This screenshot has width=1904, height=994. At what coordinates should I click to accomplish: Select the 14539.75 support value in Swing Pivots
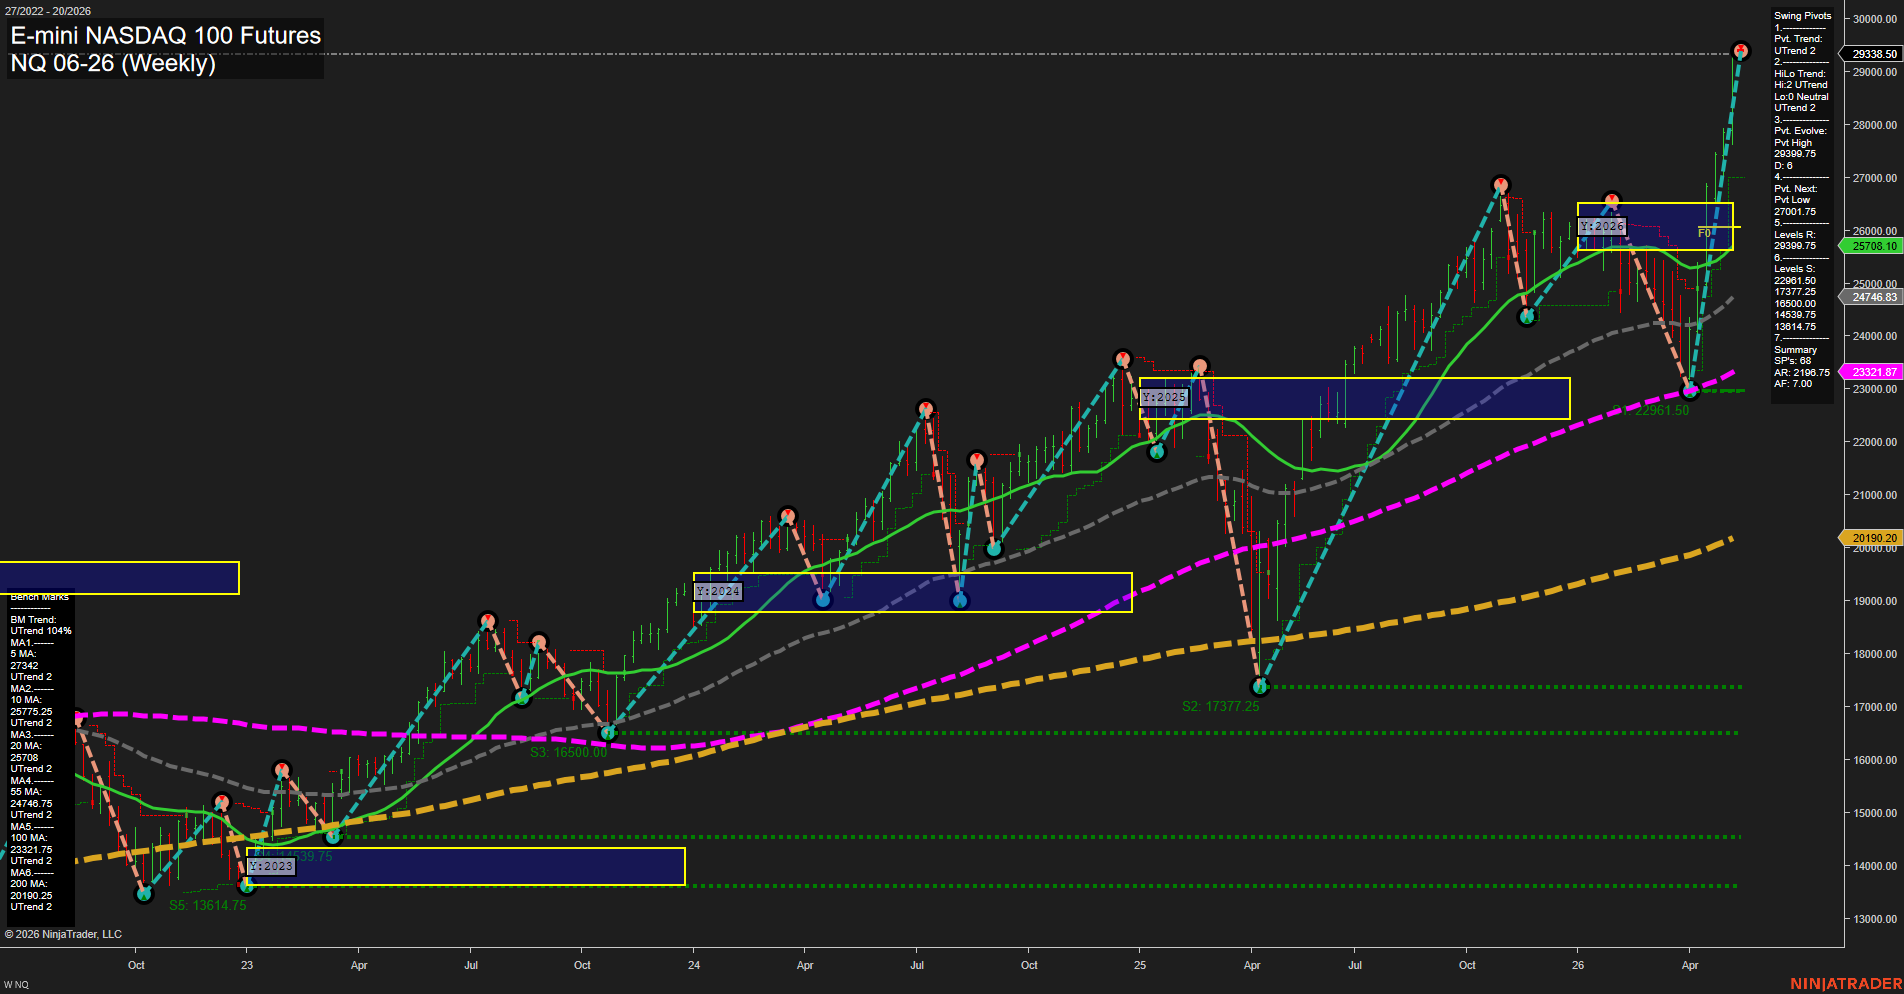[1795, 314]
